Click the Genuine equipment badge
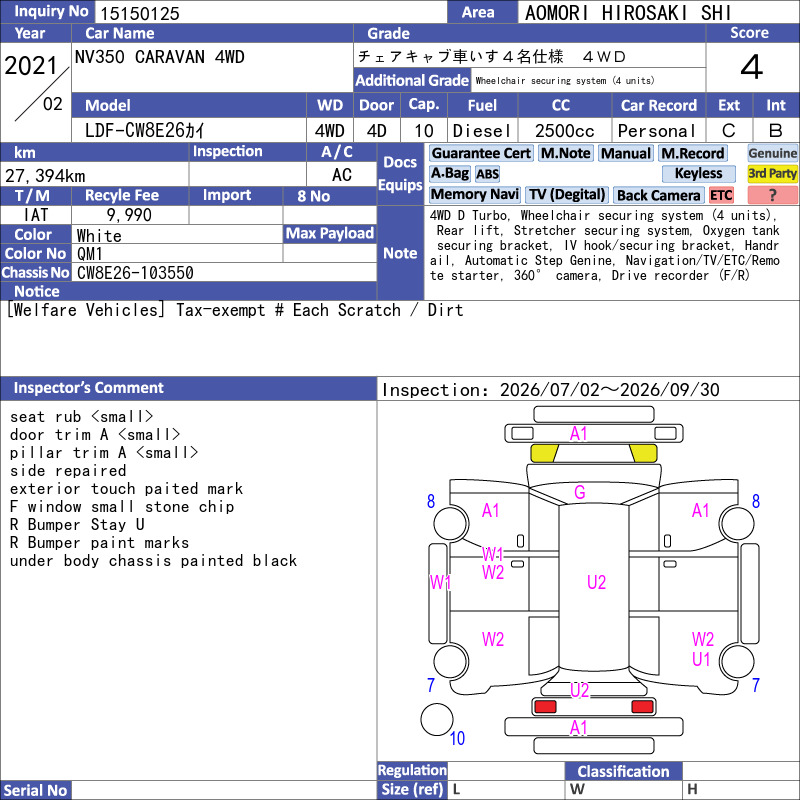This screenshot has height=800, width=800. (x=772, y=153)
